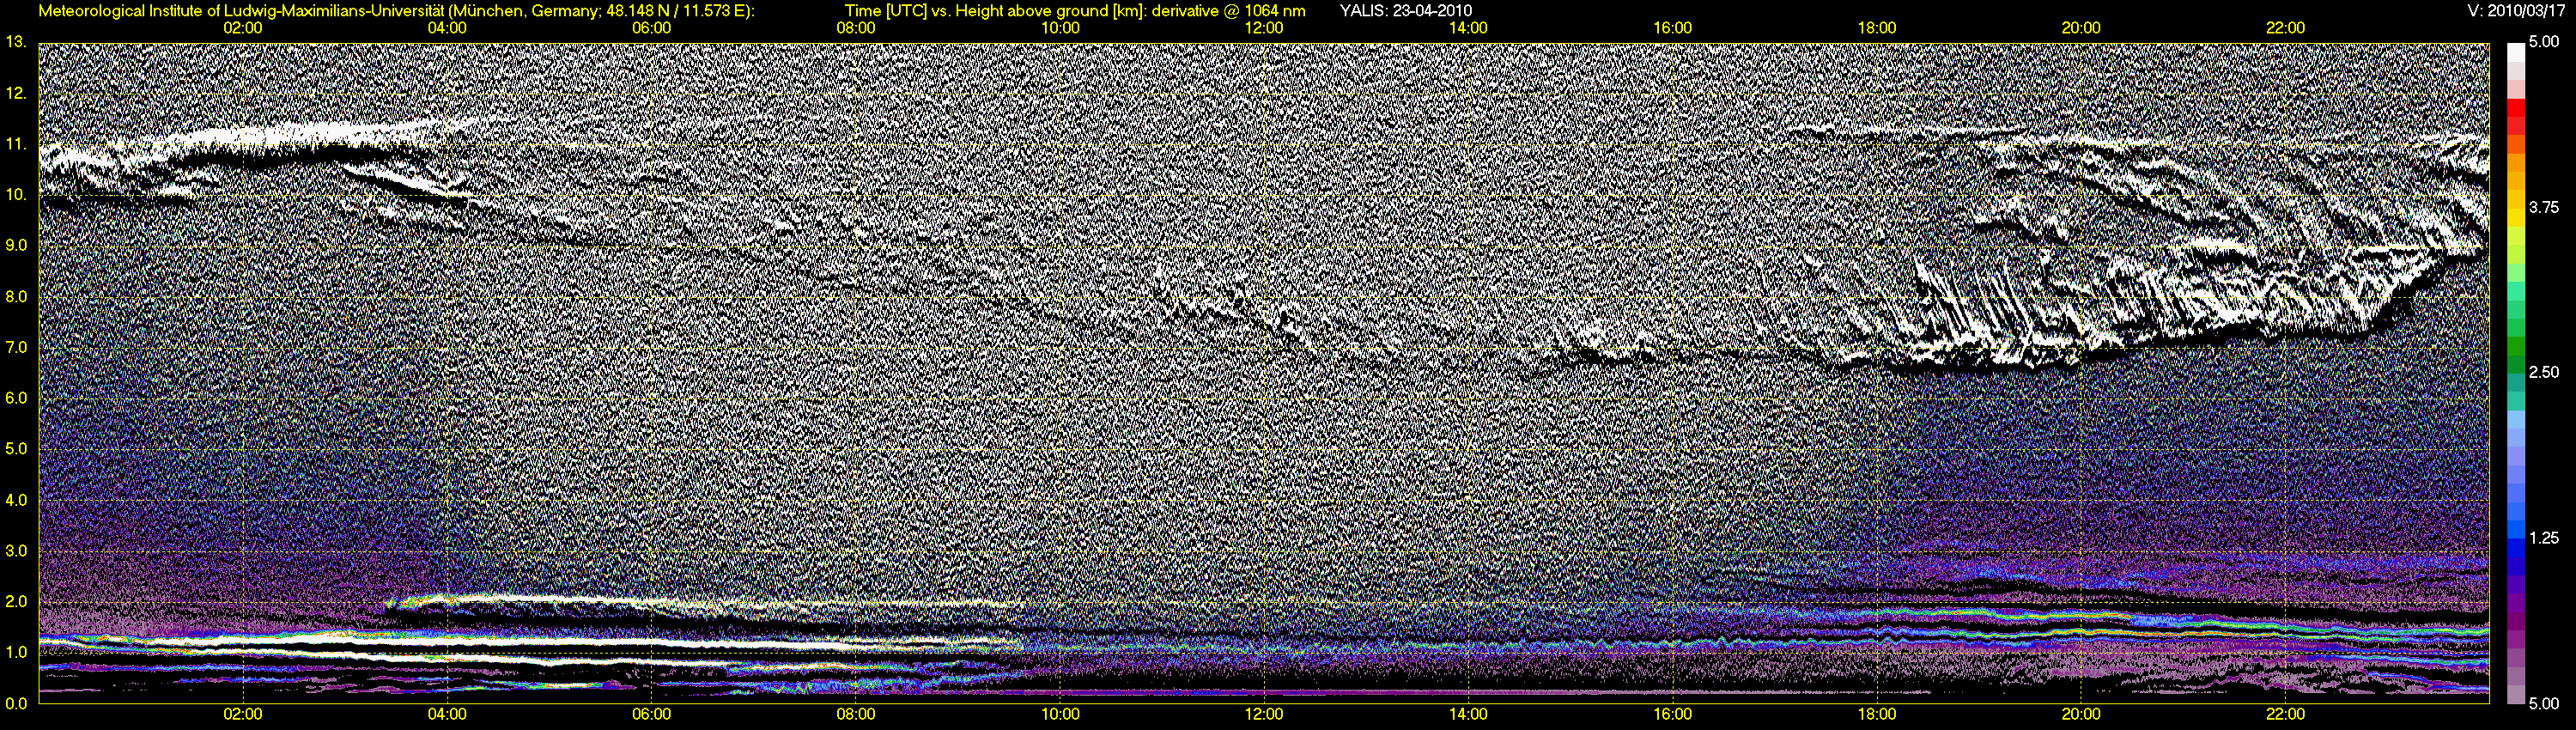Select the 8.0 km height axis label

tap(15, 296)
